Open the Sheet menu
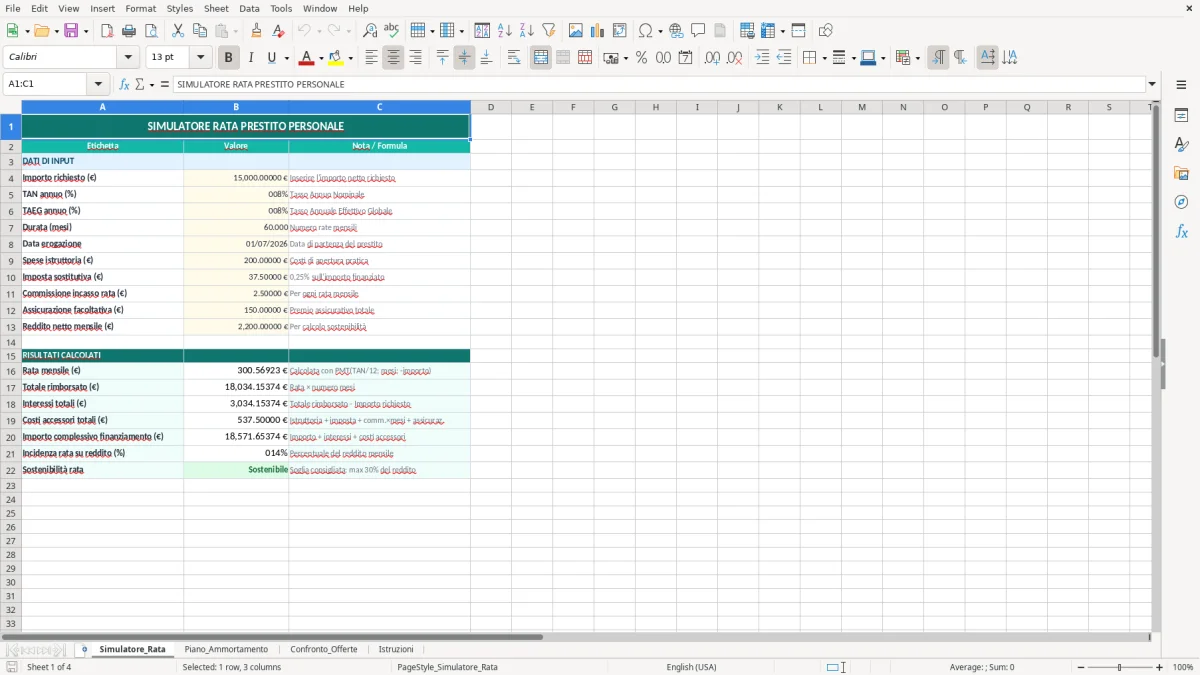Image resolution: width=1200 pixels, height=675 pixels. click(x=216, y=8)
